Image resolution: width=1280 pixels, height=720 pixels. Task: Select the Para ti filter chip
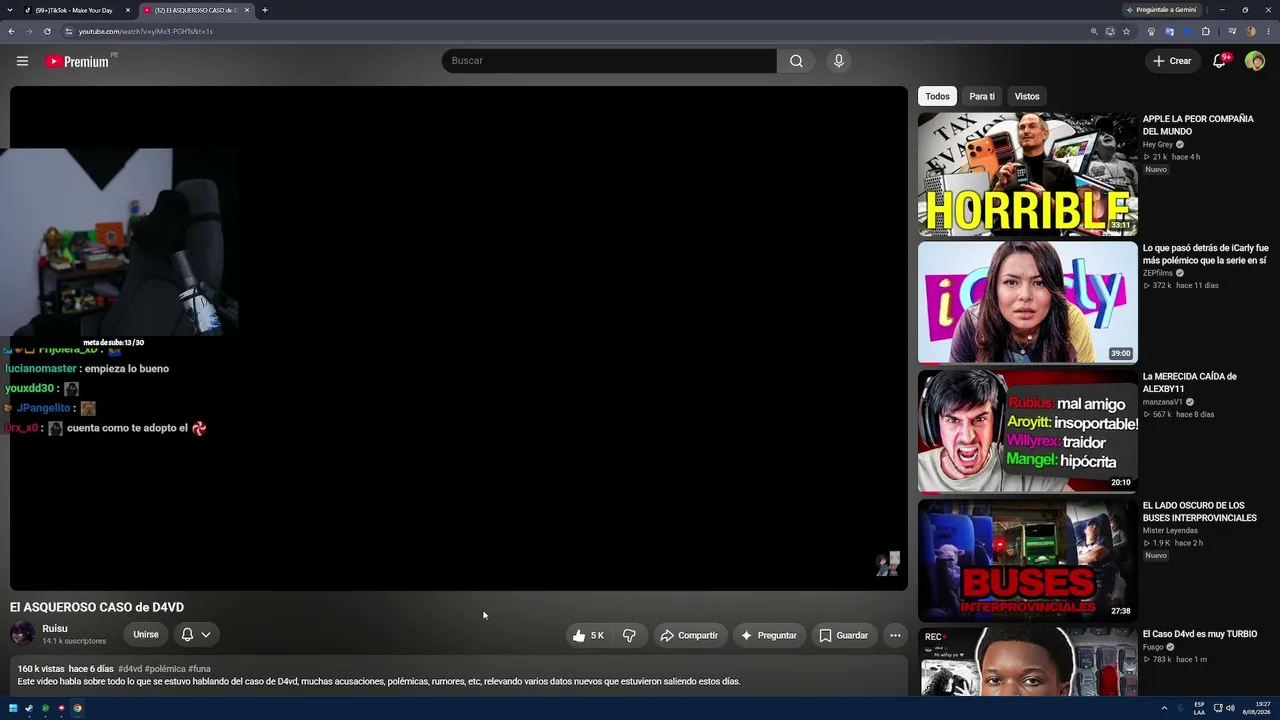pyautogui.click(x=982, y=96)
